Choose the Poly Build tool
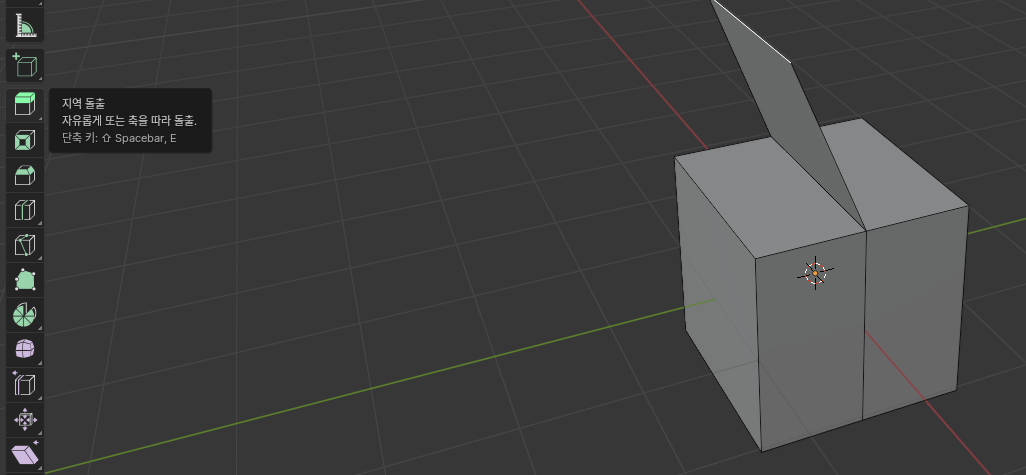Image resolution: width=1026 pixels, height=475 pixels. 25,281
